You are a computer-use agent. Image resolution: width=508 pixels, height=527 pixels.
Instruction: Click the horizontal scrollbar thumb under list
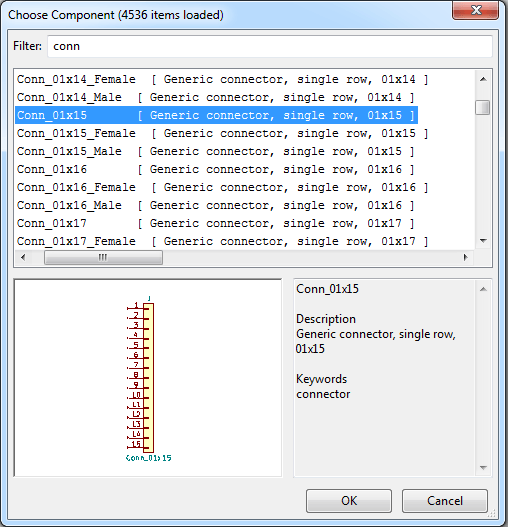point(104,258)
